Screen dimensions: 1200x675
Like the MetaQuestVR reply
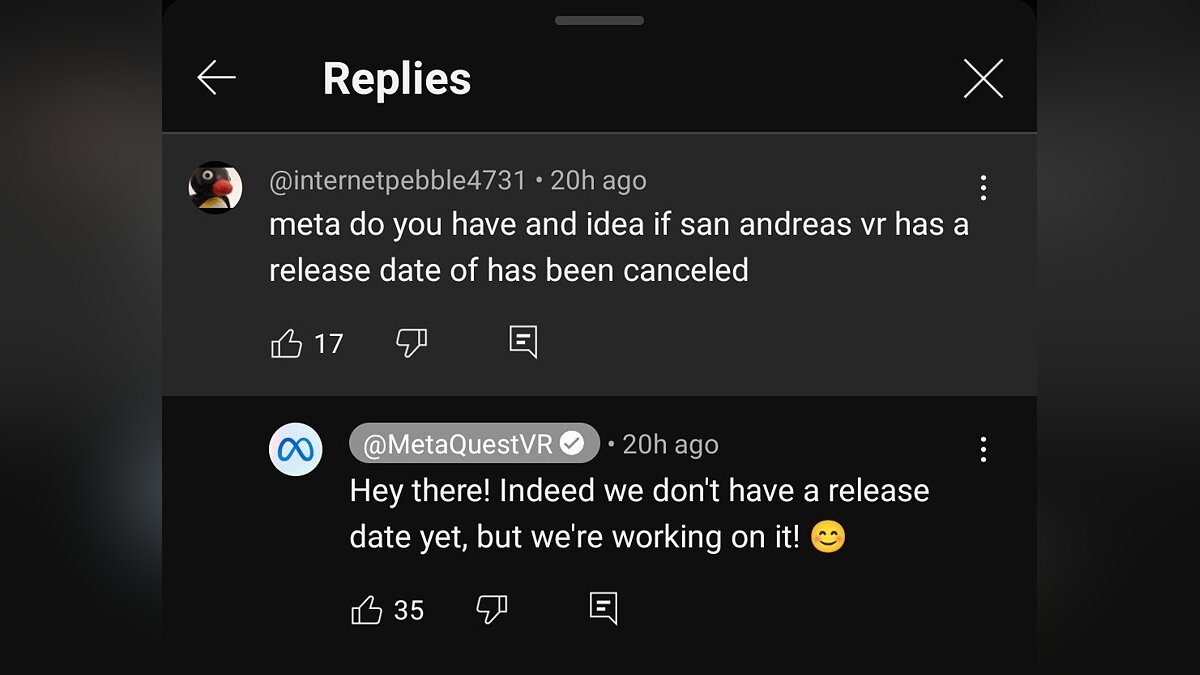367,610
